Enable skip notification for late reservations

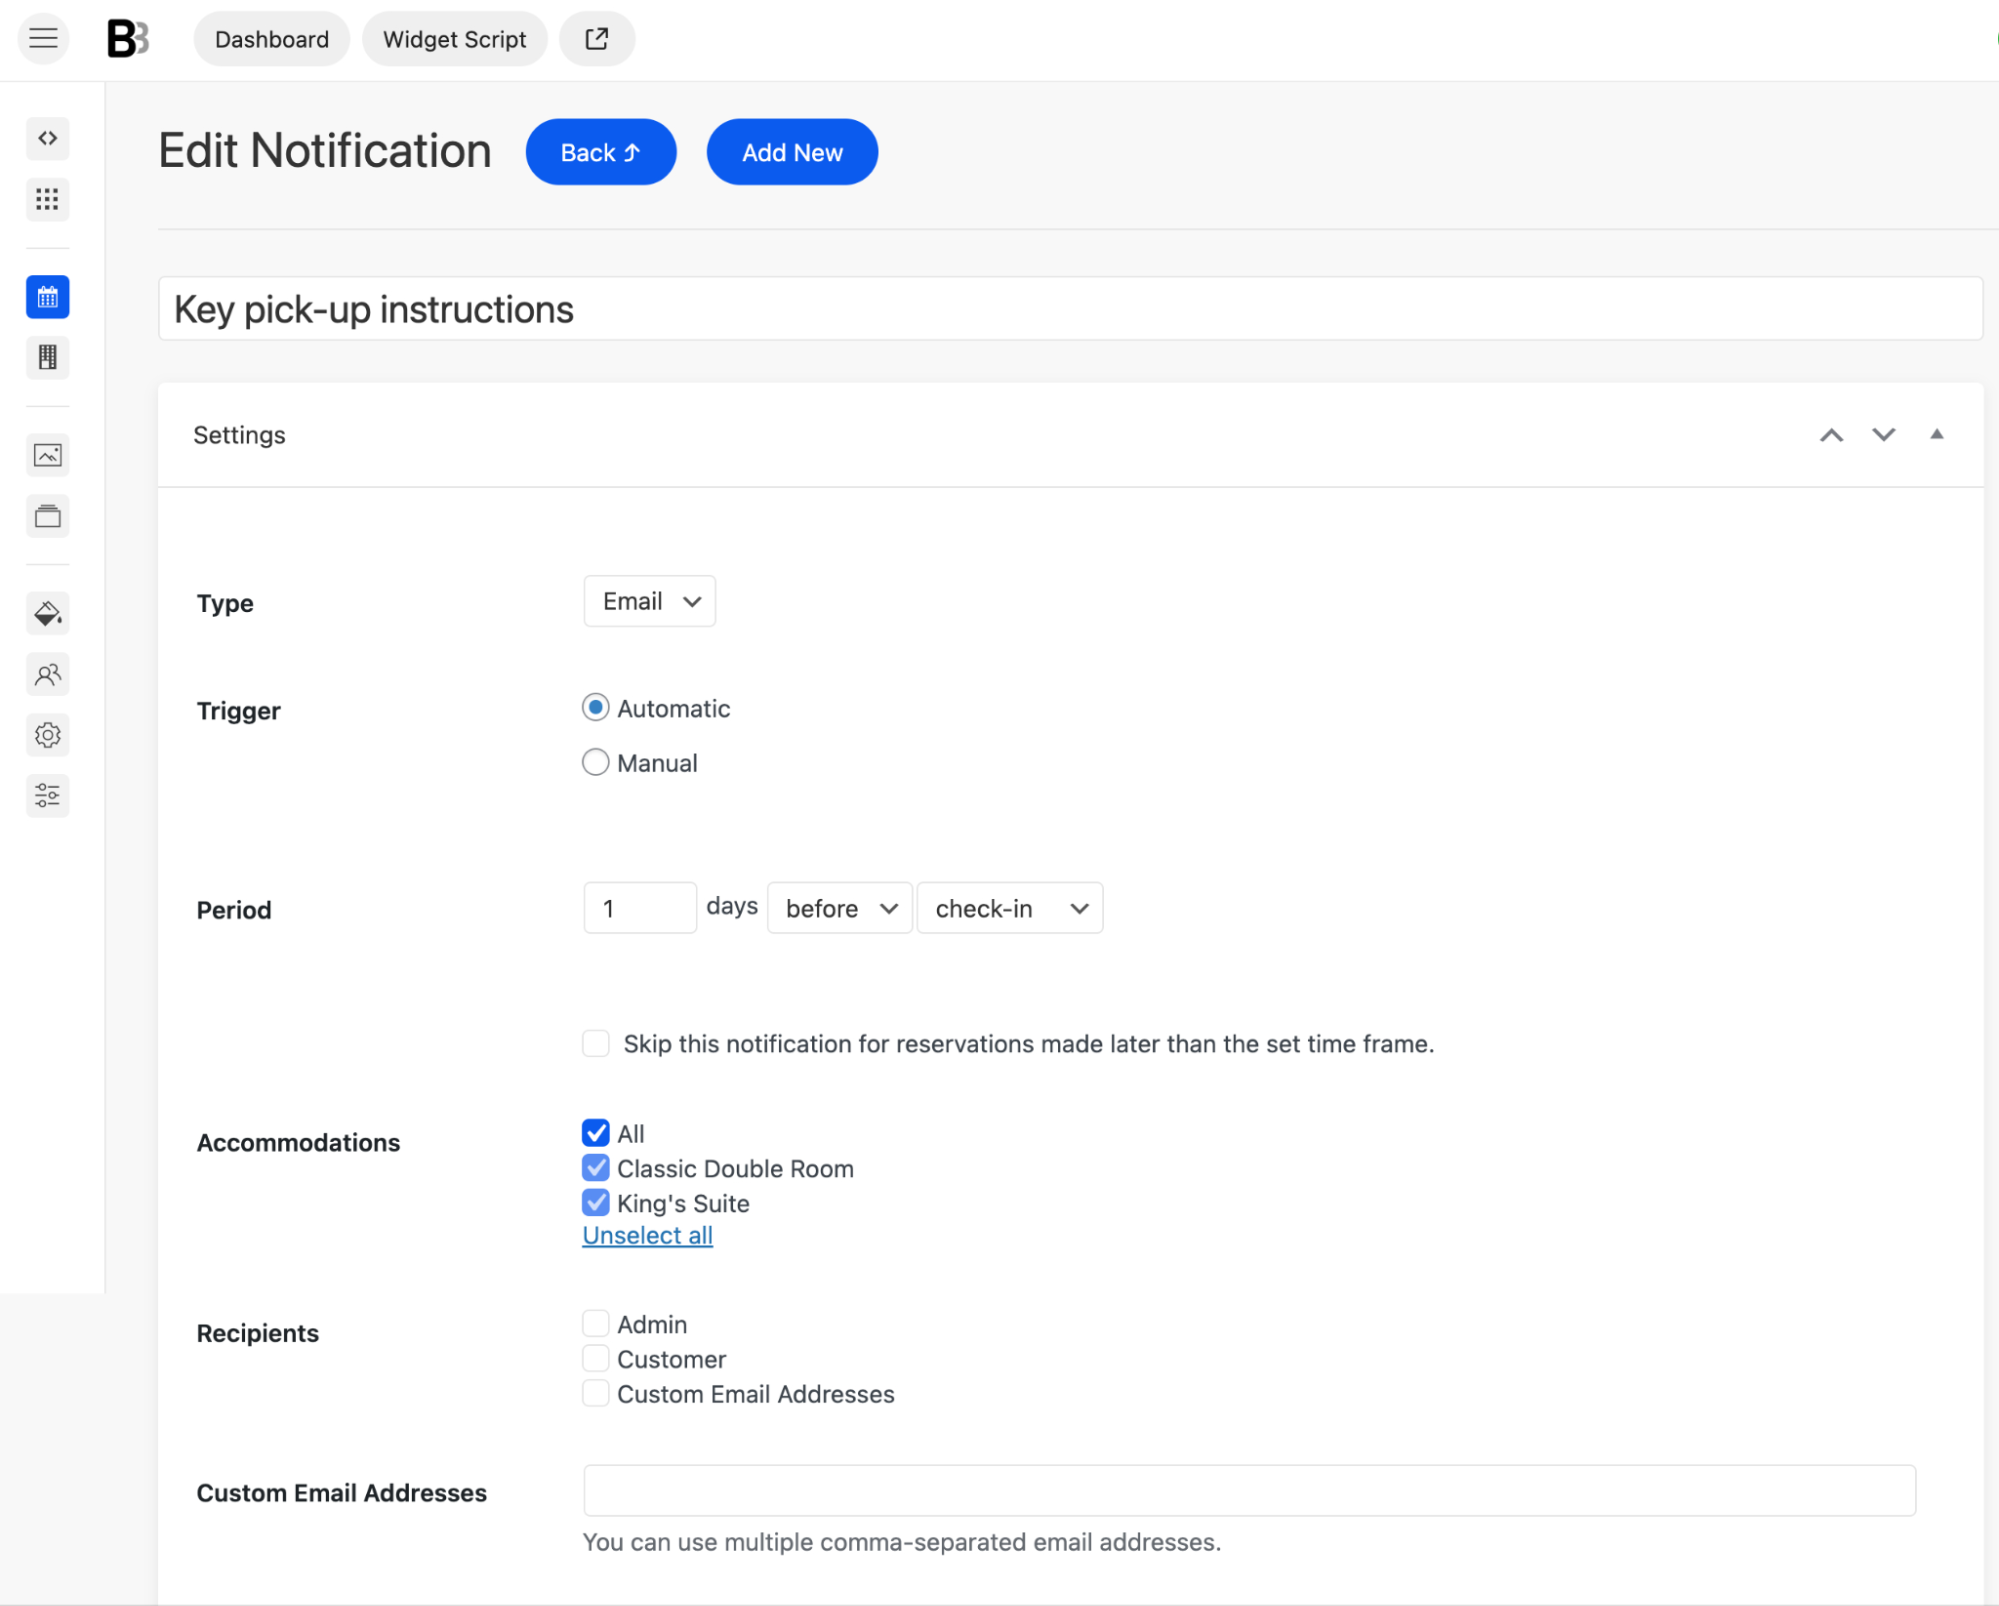point(596,1043)
